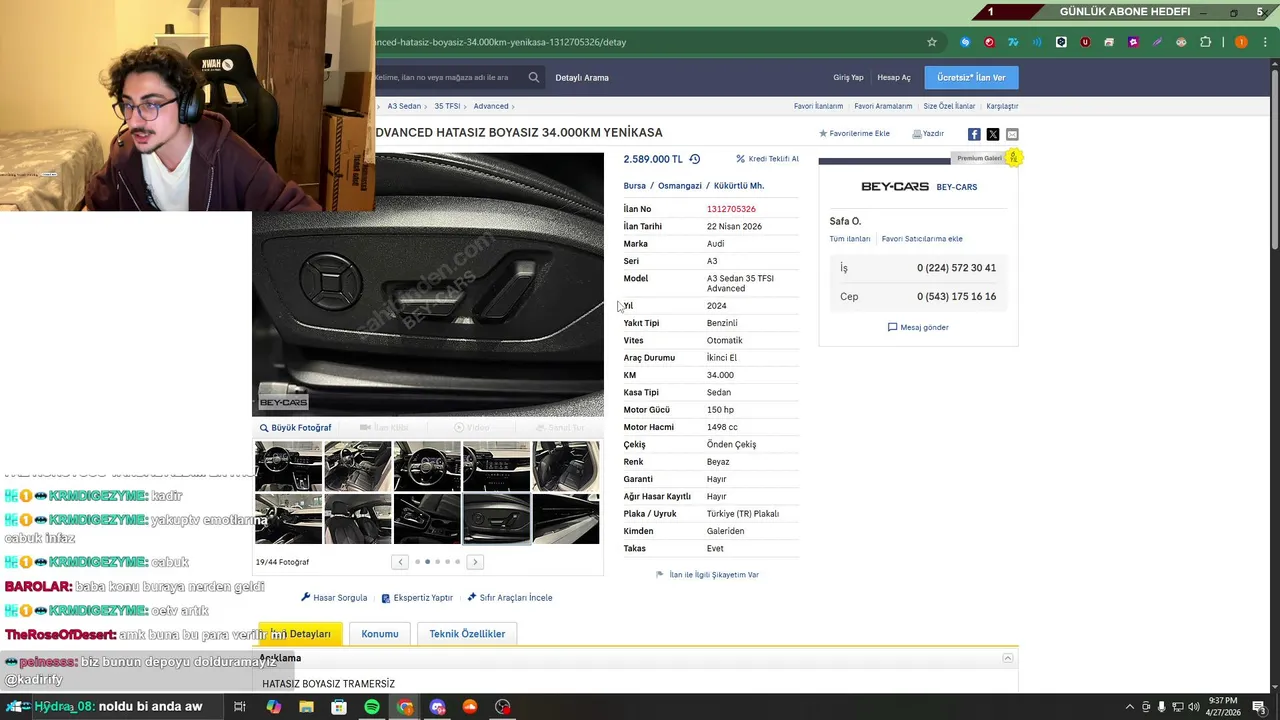Screen dimensions: 1280x720
Task: Open OBS Studio from the taskbar
Action: click(x=503, y=707)
